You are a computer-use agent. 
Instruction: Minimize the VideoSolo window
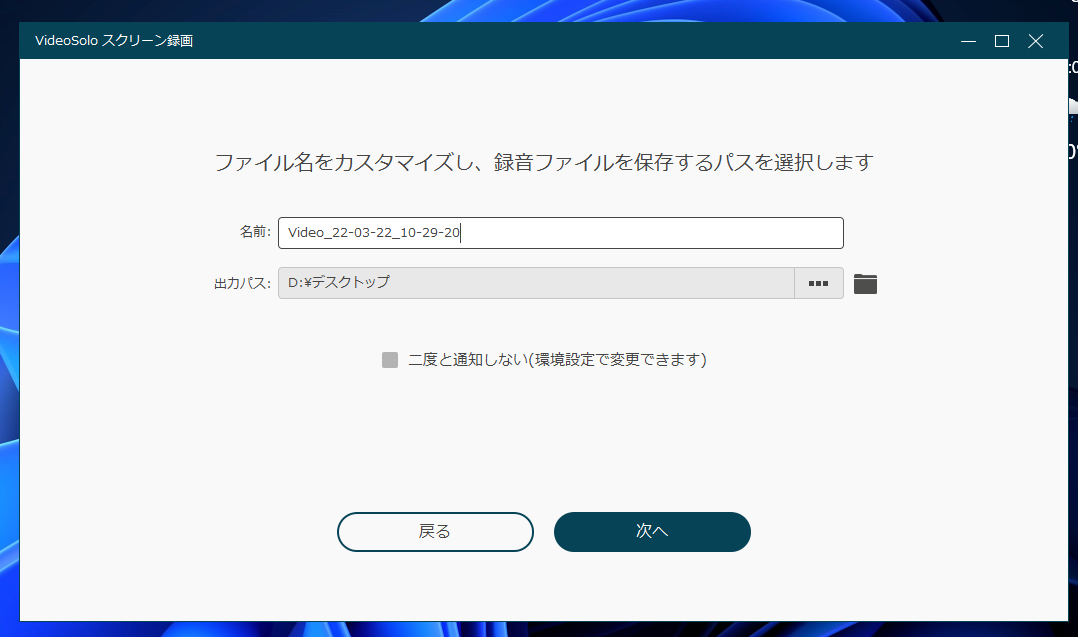968,41
